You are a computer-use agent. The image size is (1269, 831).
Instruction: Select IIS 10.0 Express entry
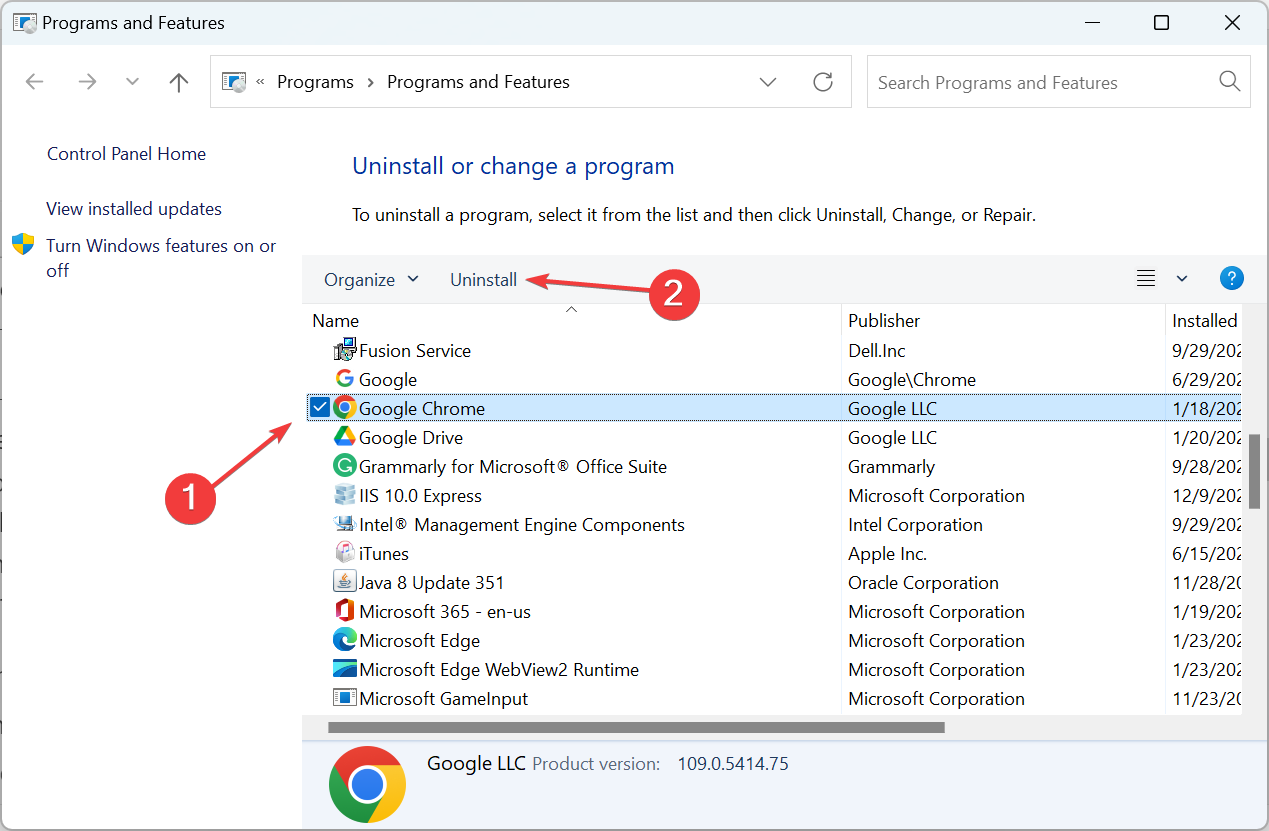pos(420,496)
